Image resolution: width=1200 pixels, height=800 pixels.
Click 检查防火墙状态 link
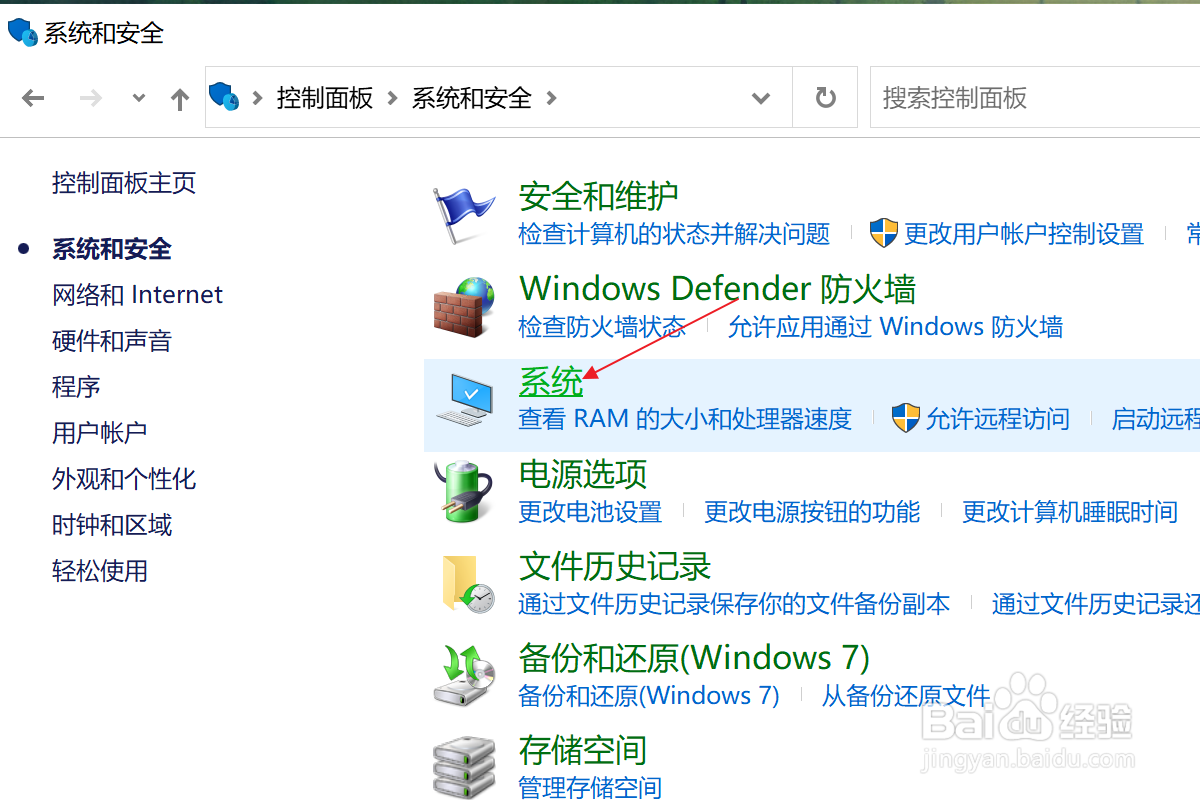pos(602,326)
